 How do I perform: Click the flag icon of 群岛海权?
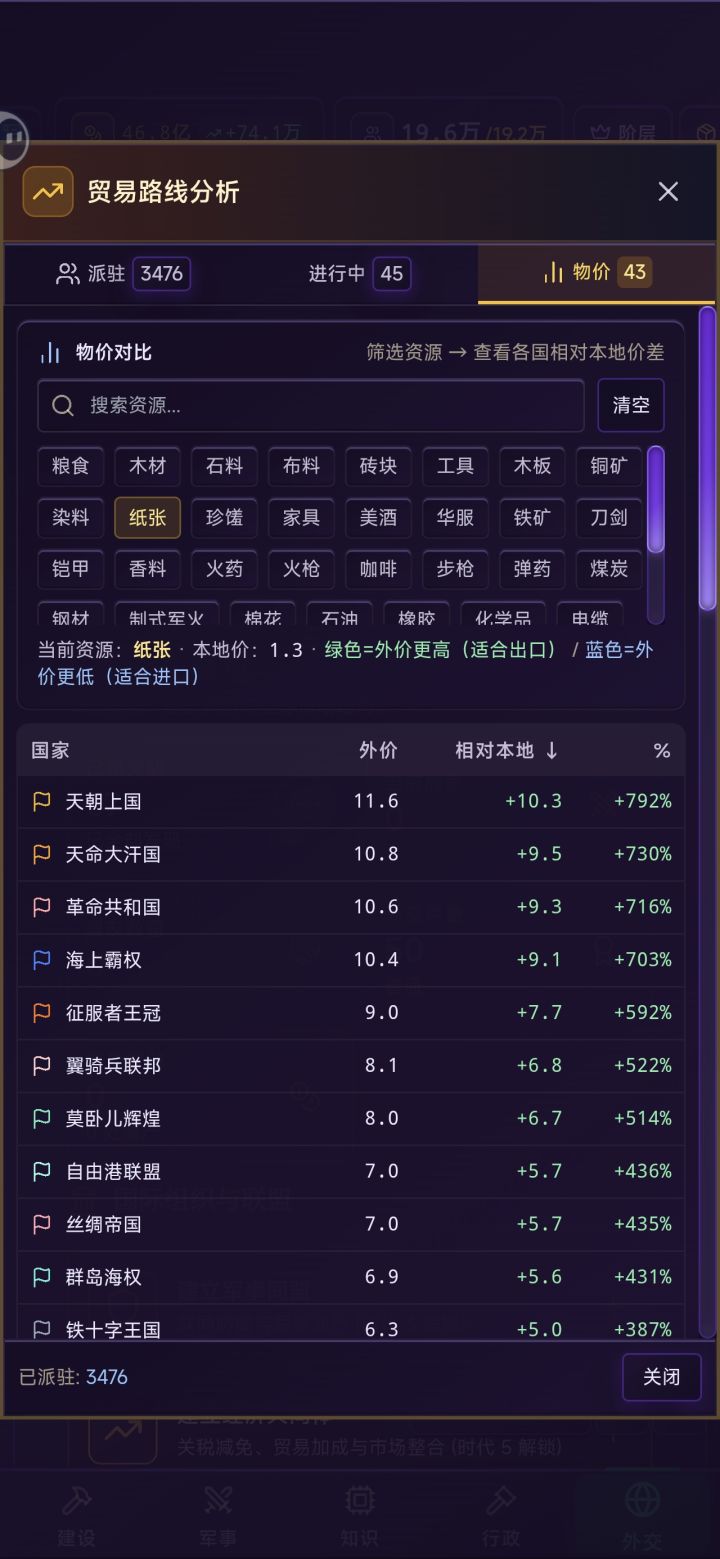point(42,1277)
